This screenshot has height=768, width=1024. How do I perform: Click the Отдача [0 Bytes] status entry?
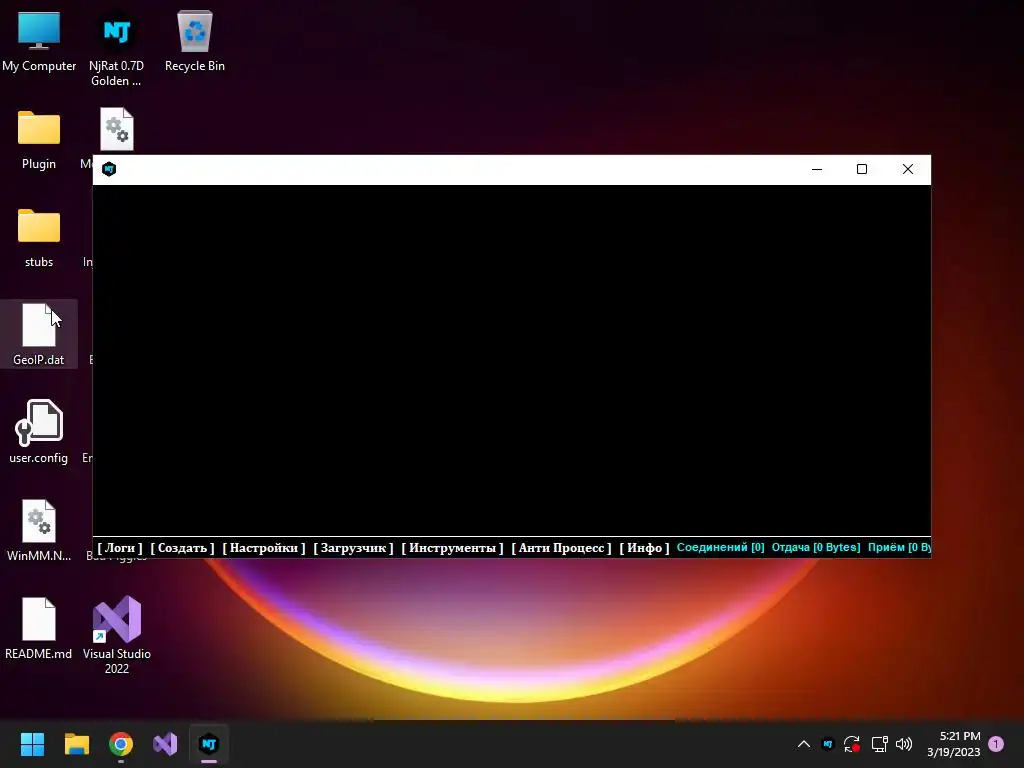[x=816, y=547]
